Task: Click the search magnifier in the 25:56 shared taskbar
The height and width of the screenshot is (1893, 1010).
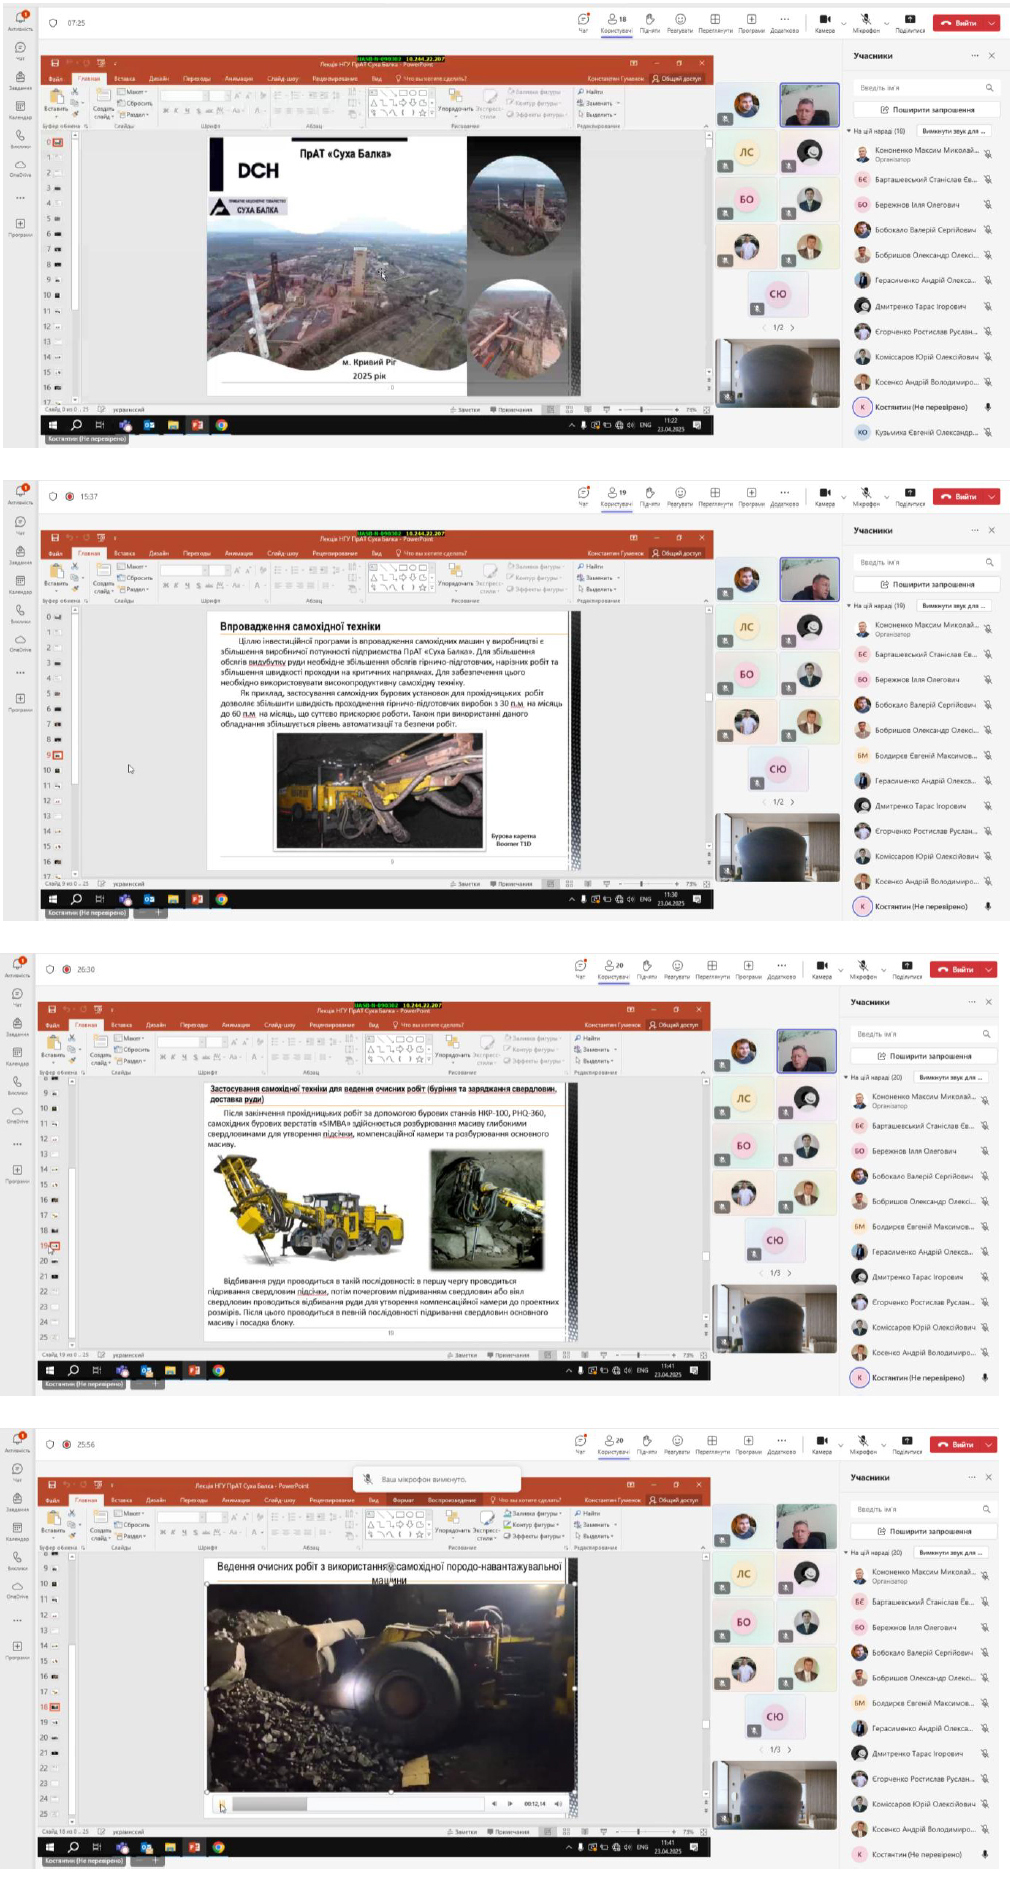Action: pyautogui.click(x=73, y=1846)
